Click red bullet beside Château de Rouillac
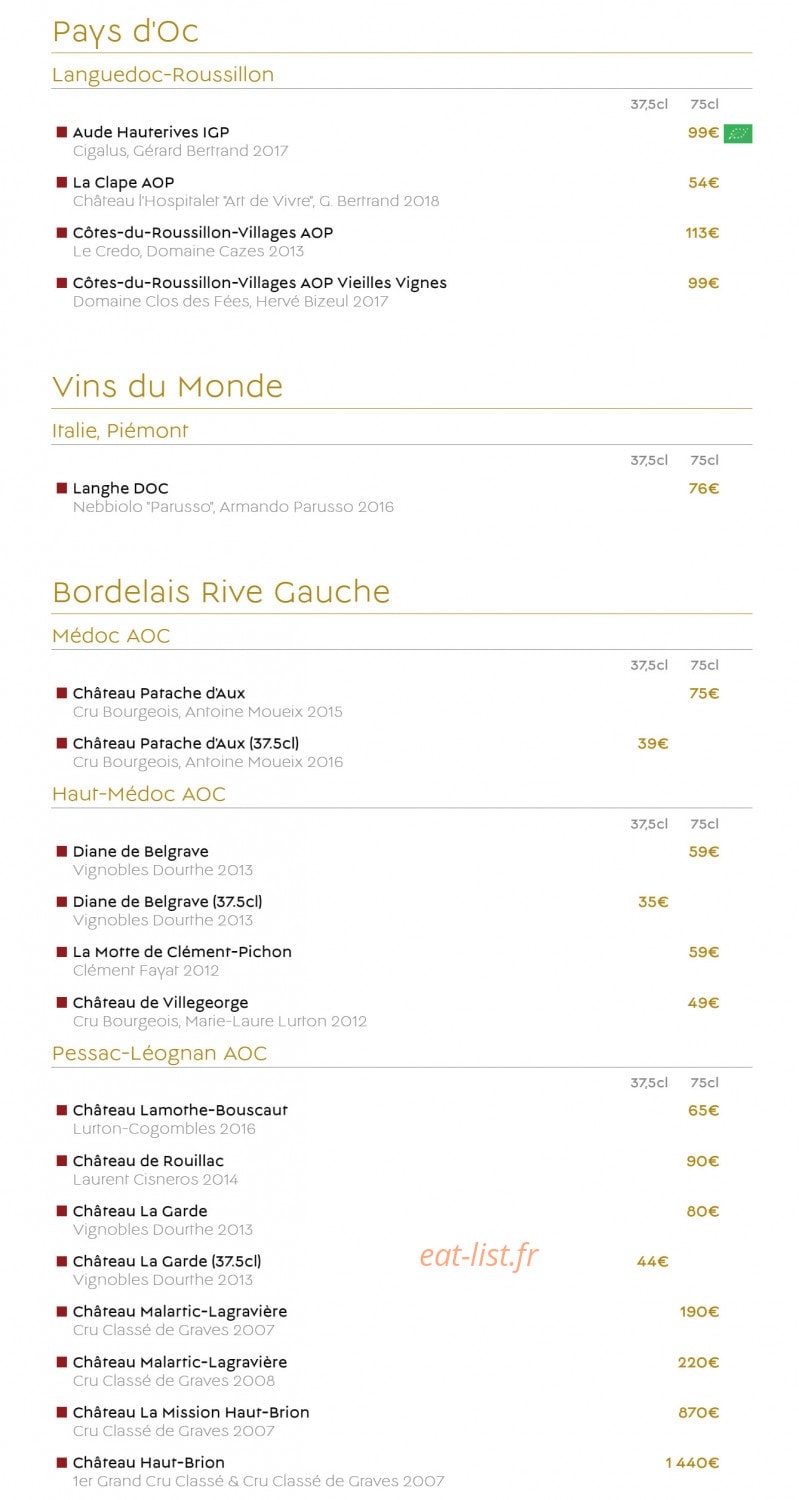 coord(61,1161)
